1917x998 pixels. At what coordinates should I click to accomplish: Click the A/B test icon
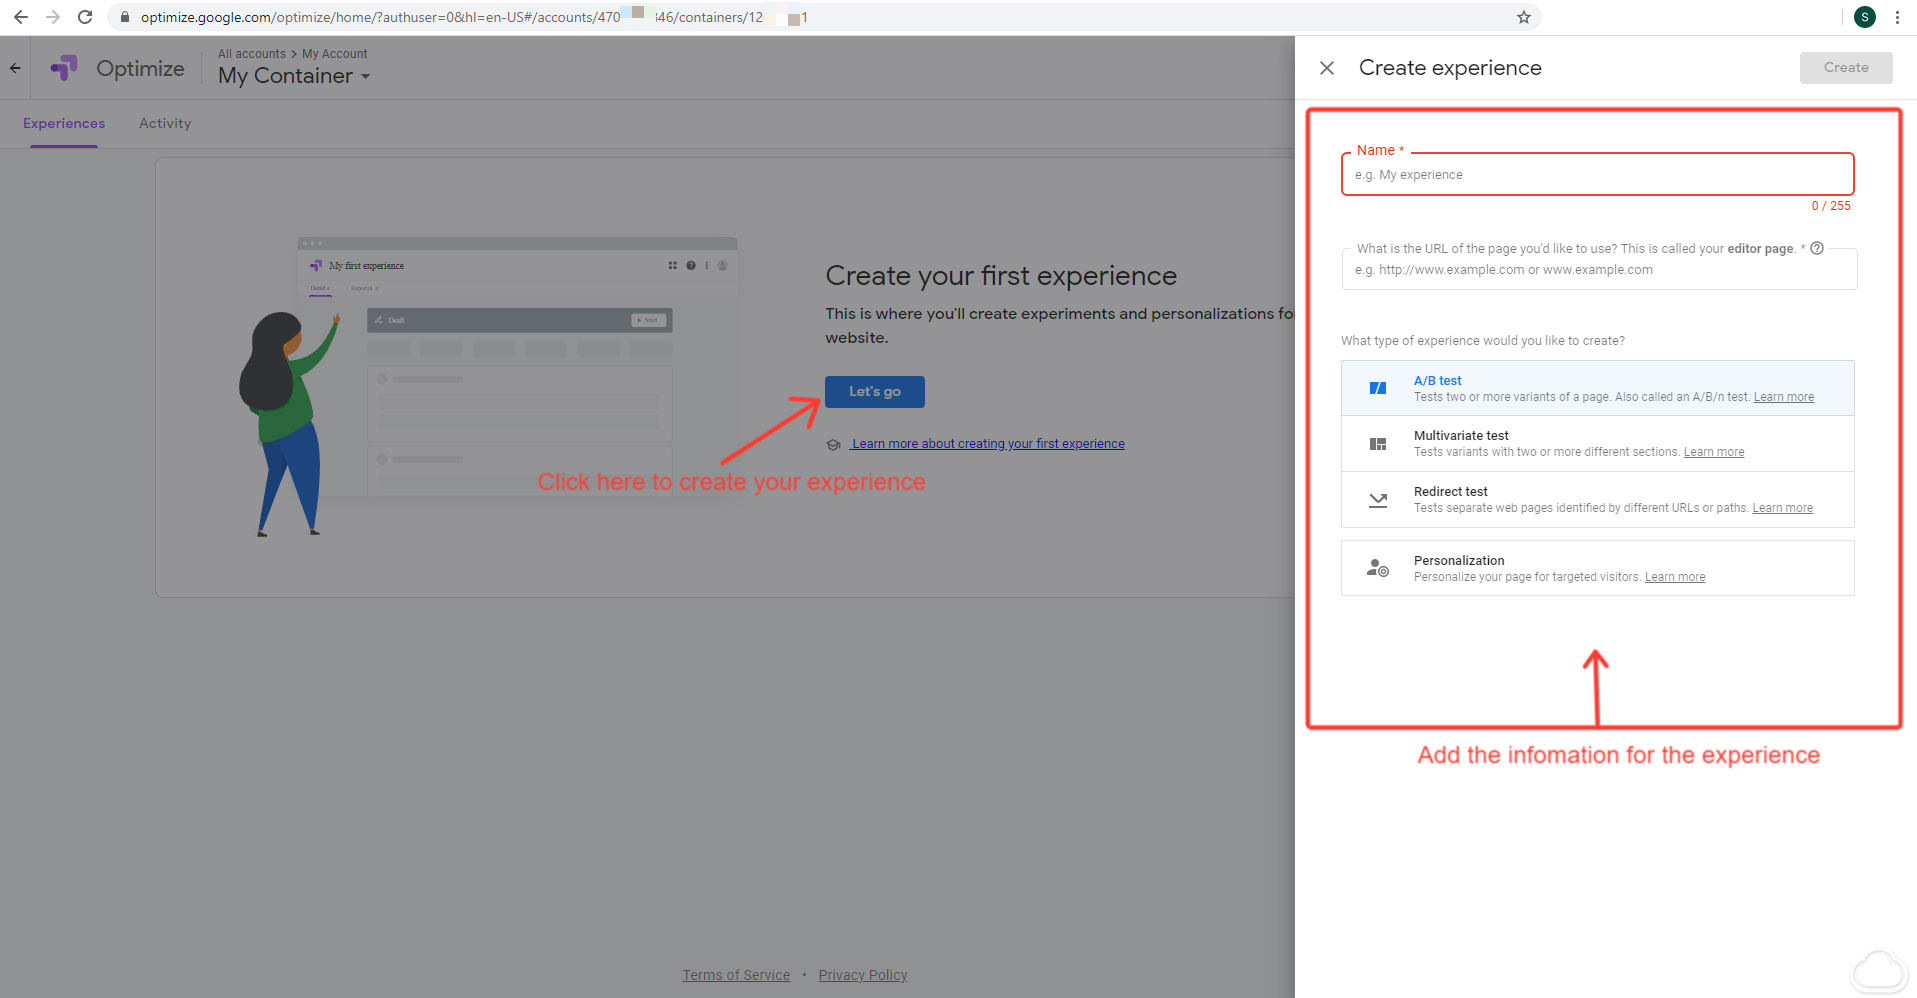click(1377, 388)
